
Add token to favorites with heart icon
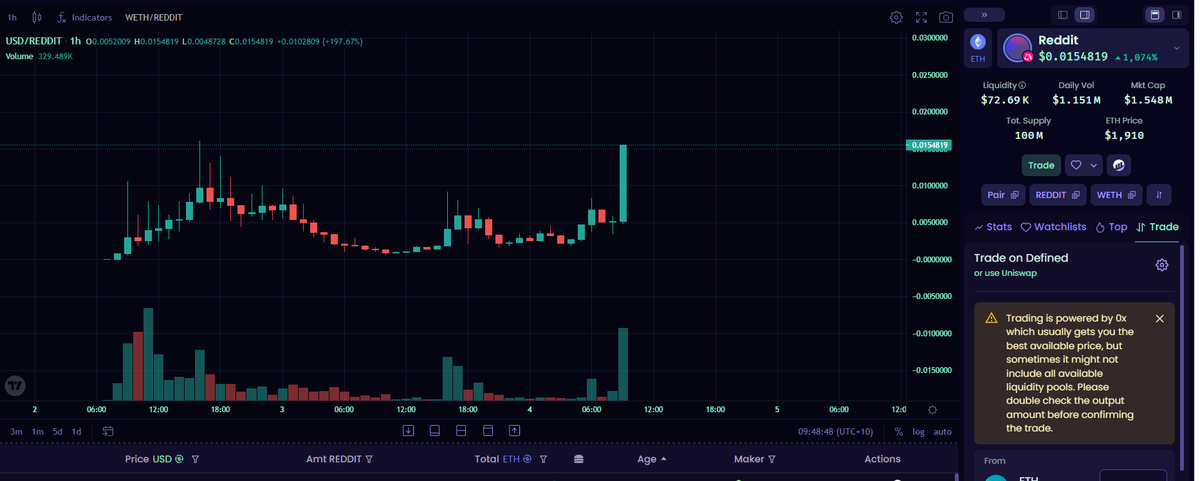coord(1076,165)
